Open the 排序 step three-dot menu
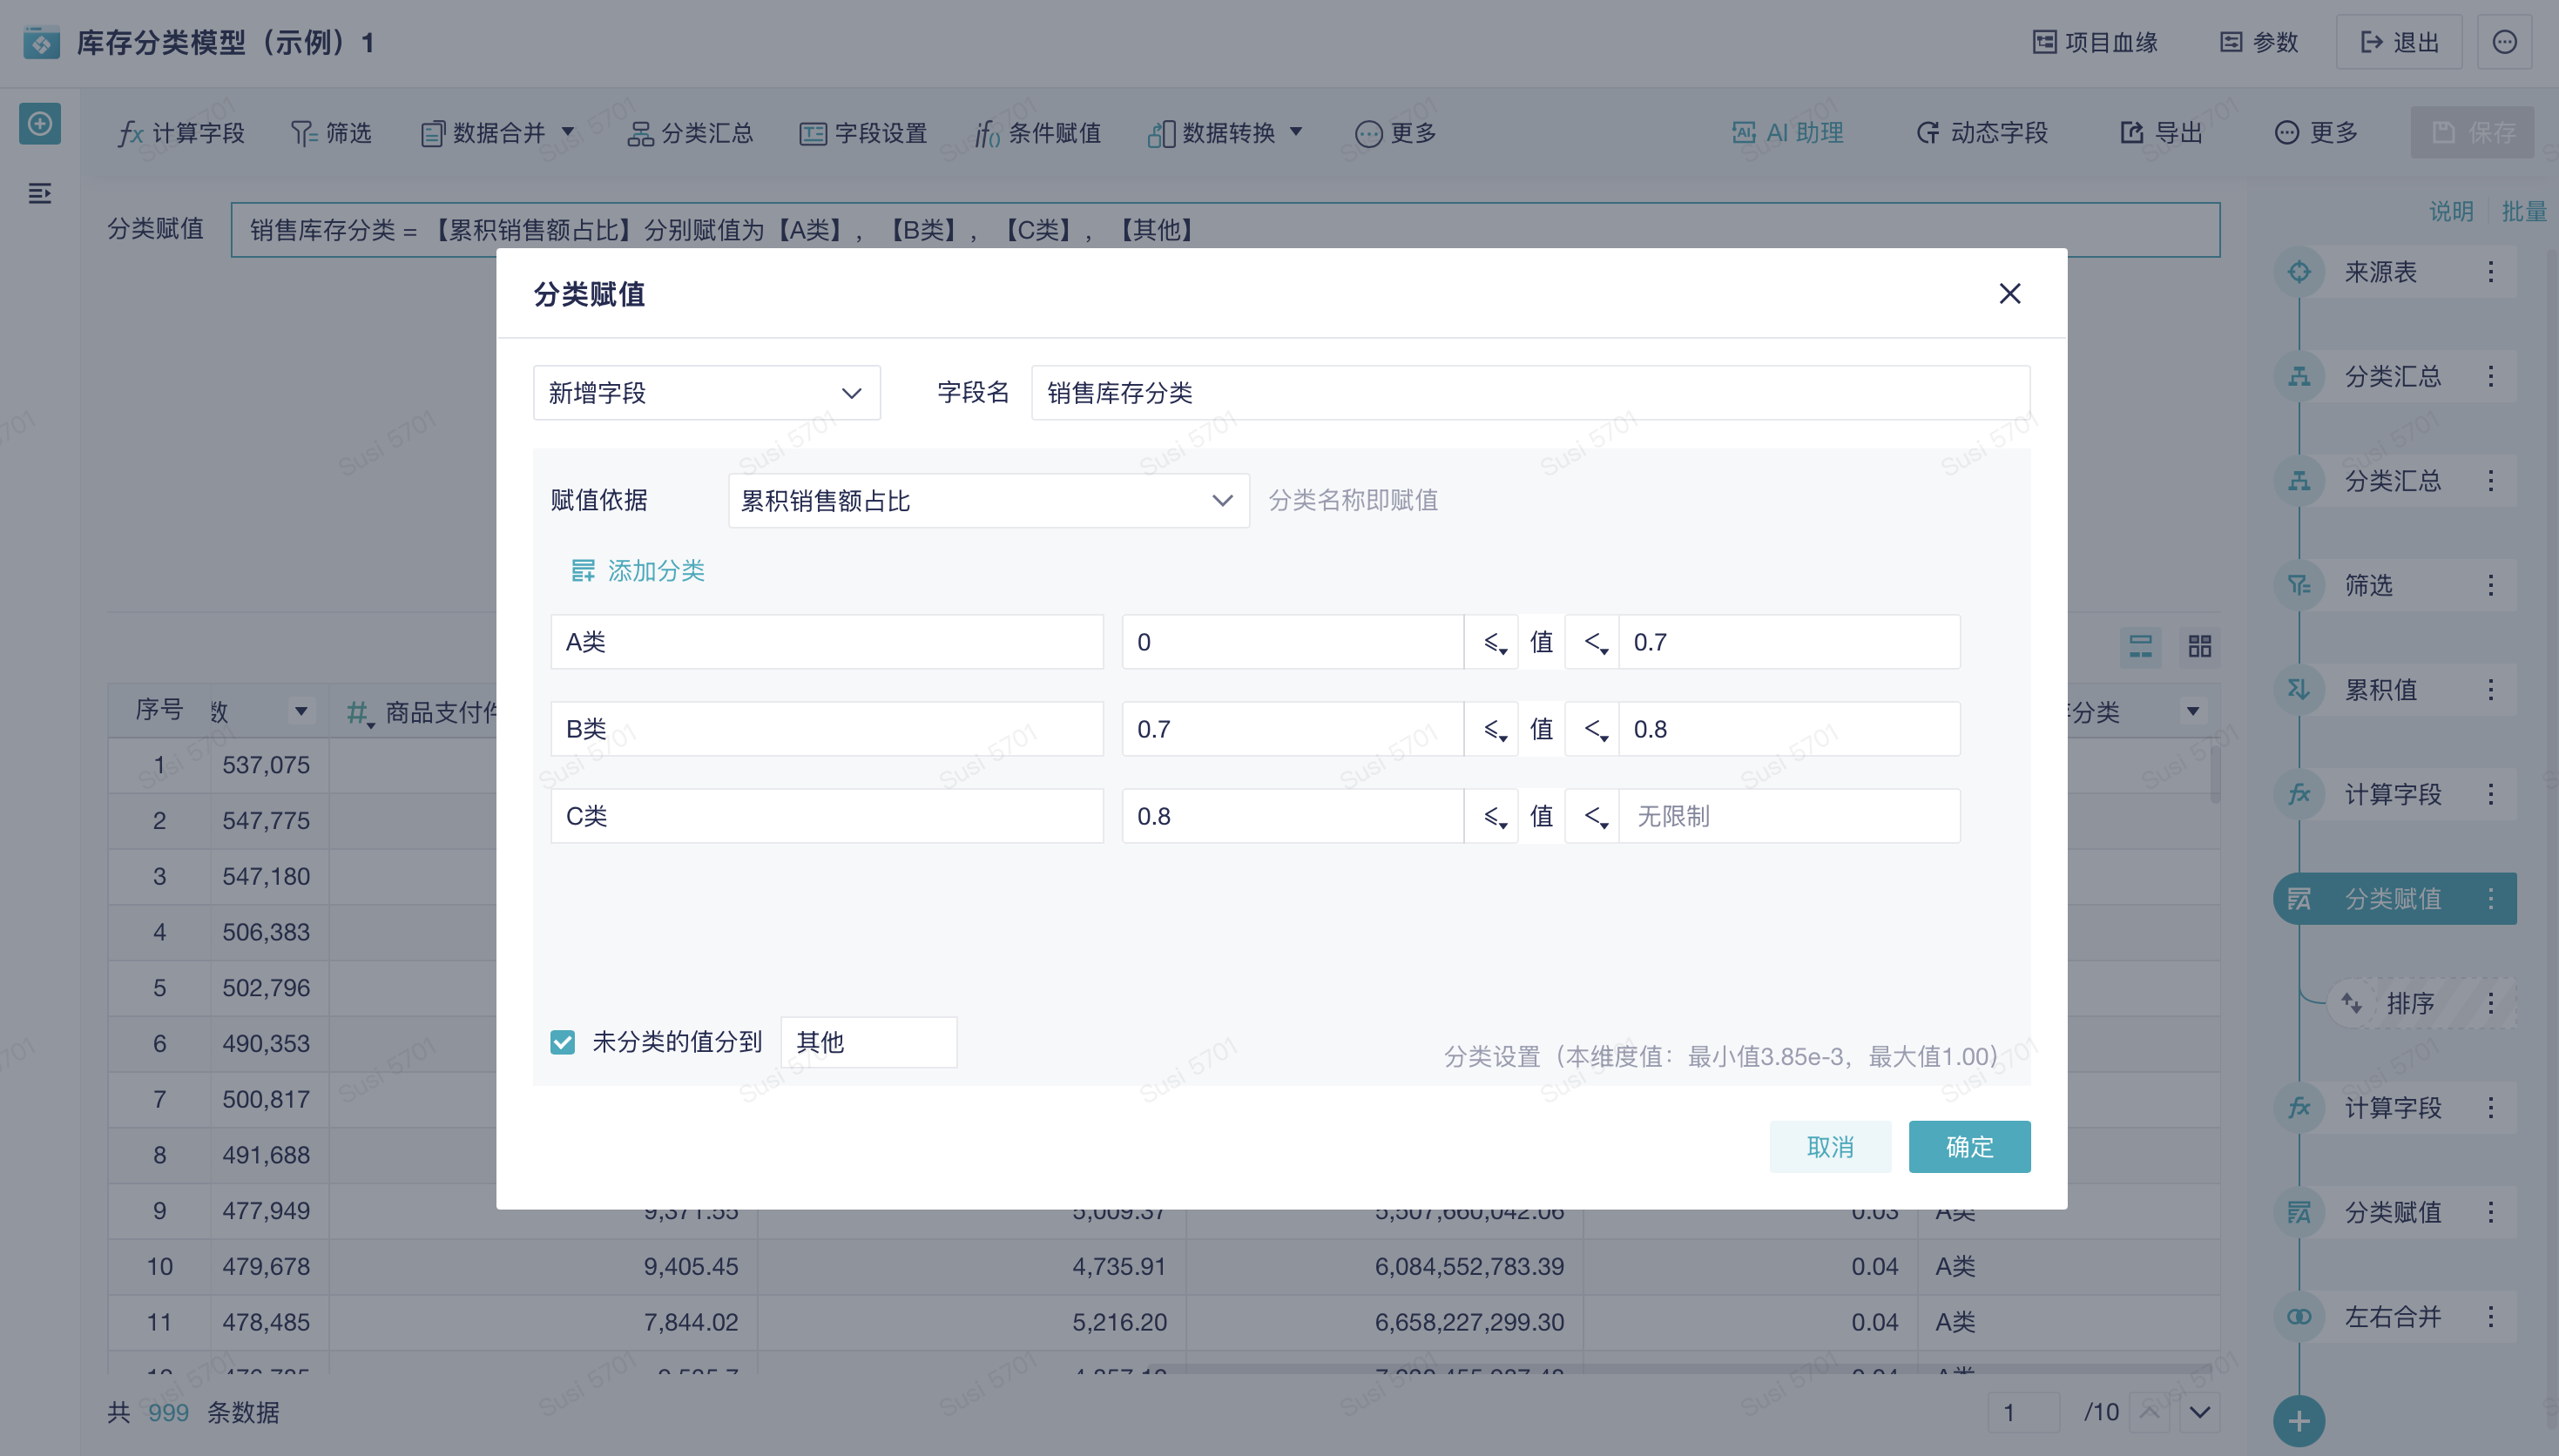The width and height of the screenshot is (2559, 1456). [x=2490, y=1003]
